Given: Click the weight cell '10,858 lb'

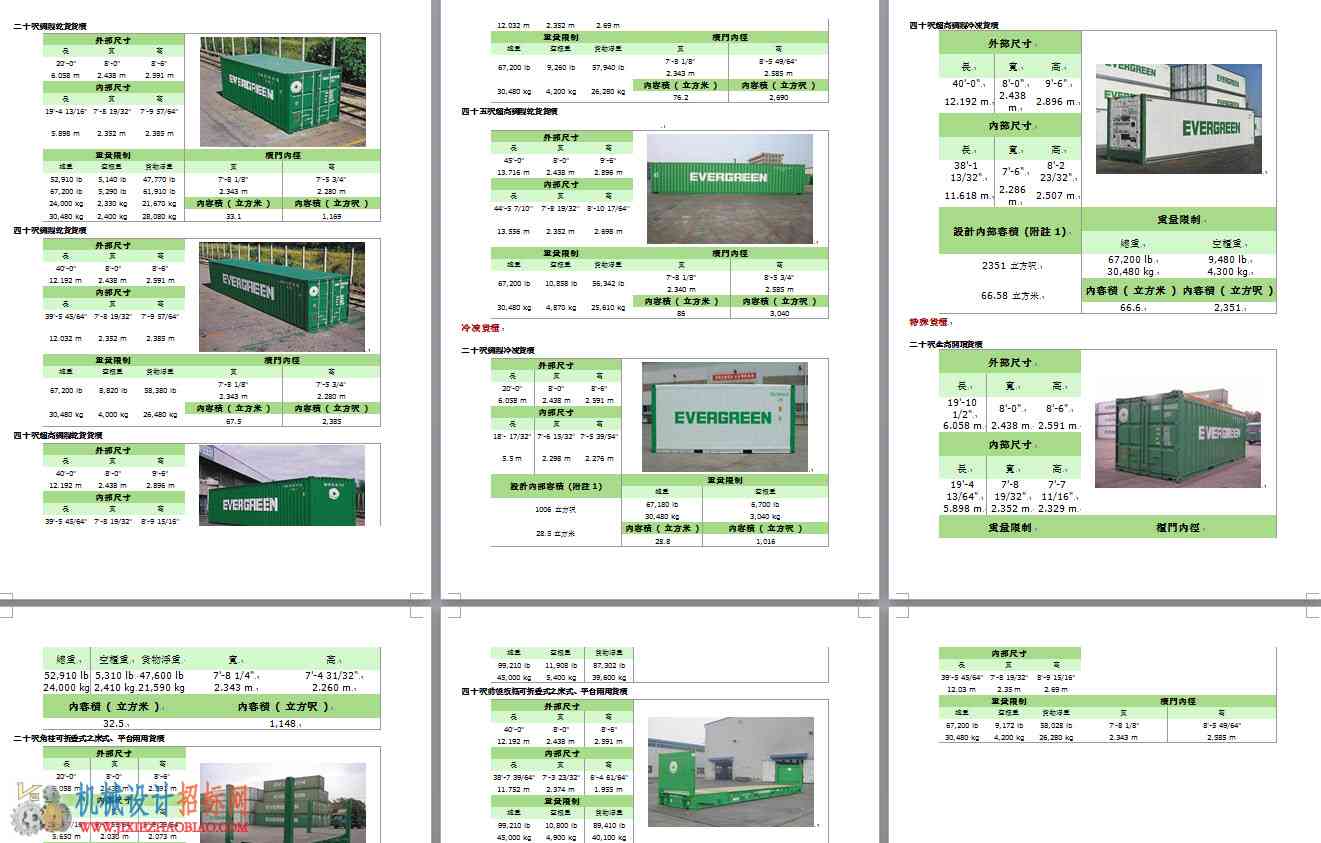Looking at the screenshot, I should pyautogui.click(x=558, y=283).
